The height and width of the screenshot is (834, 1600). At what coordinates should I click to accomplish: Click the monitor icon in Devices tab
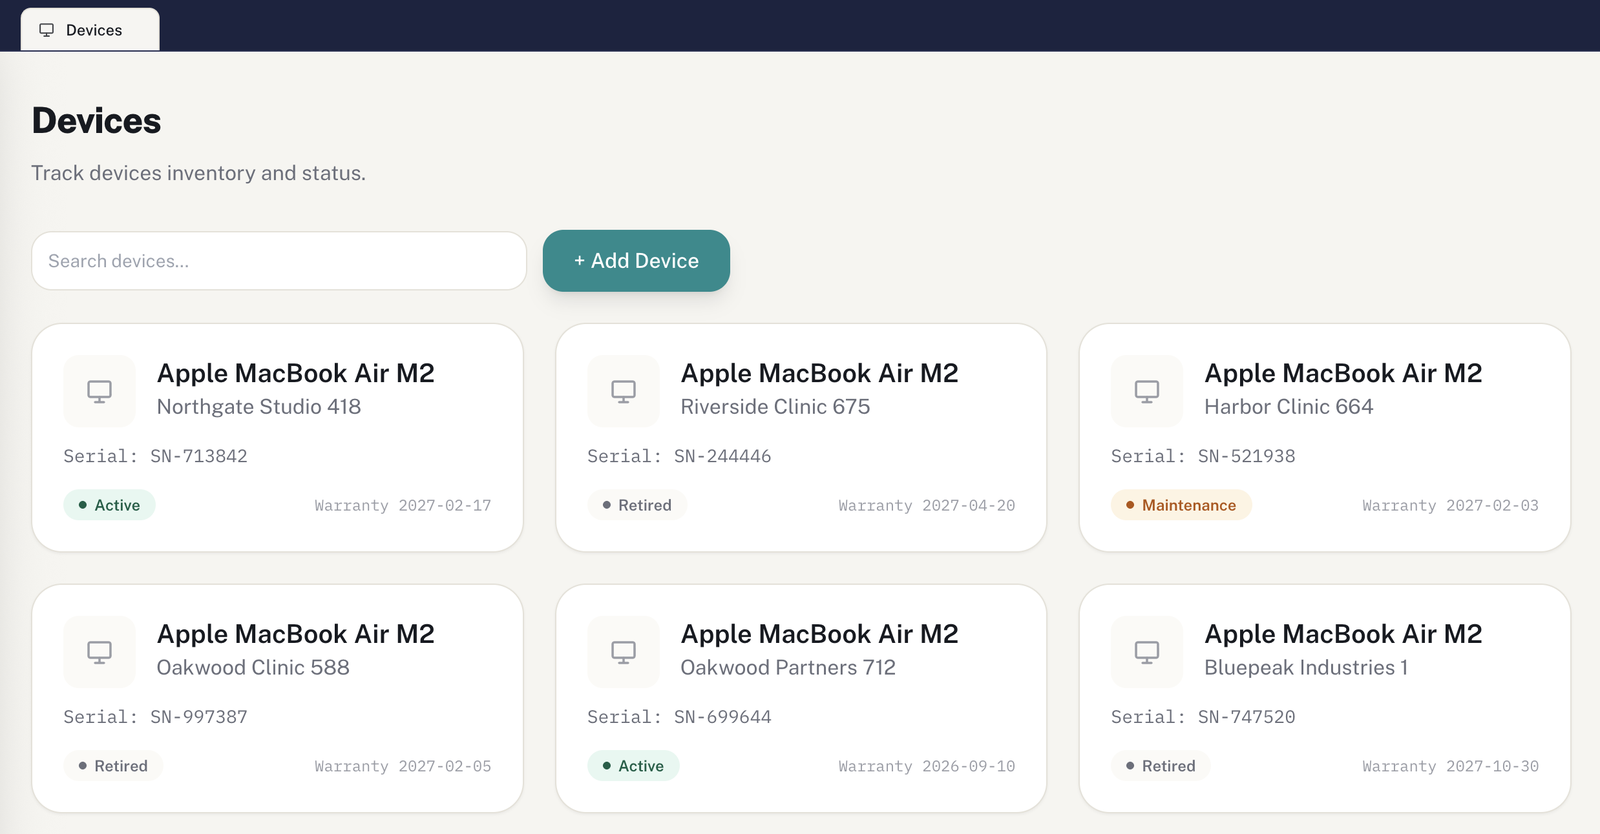tap(46, 30)
